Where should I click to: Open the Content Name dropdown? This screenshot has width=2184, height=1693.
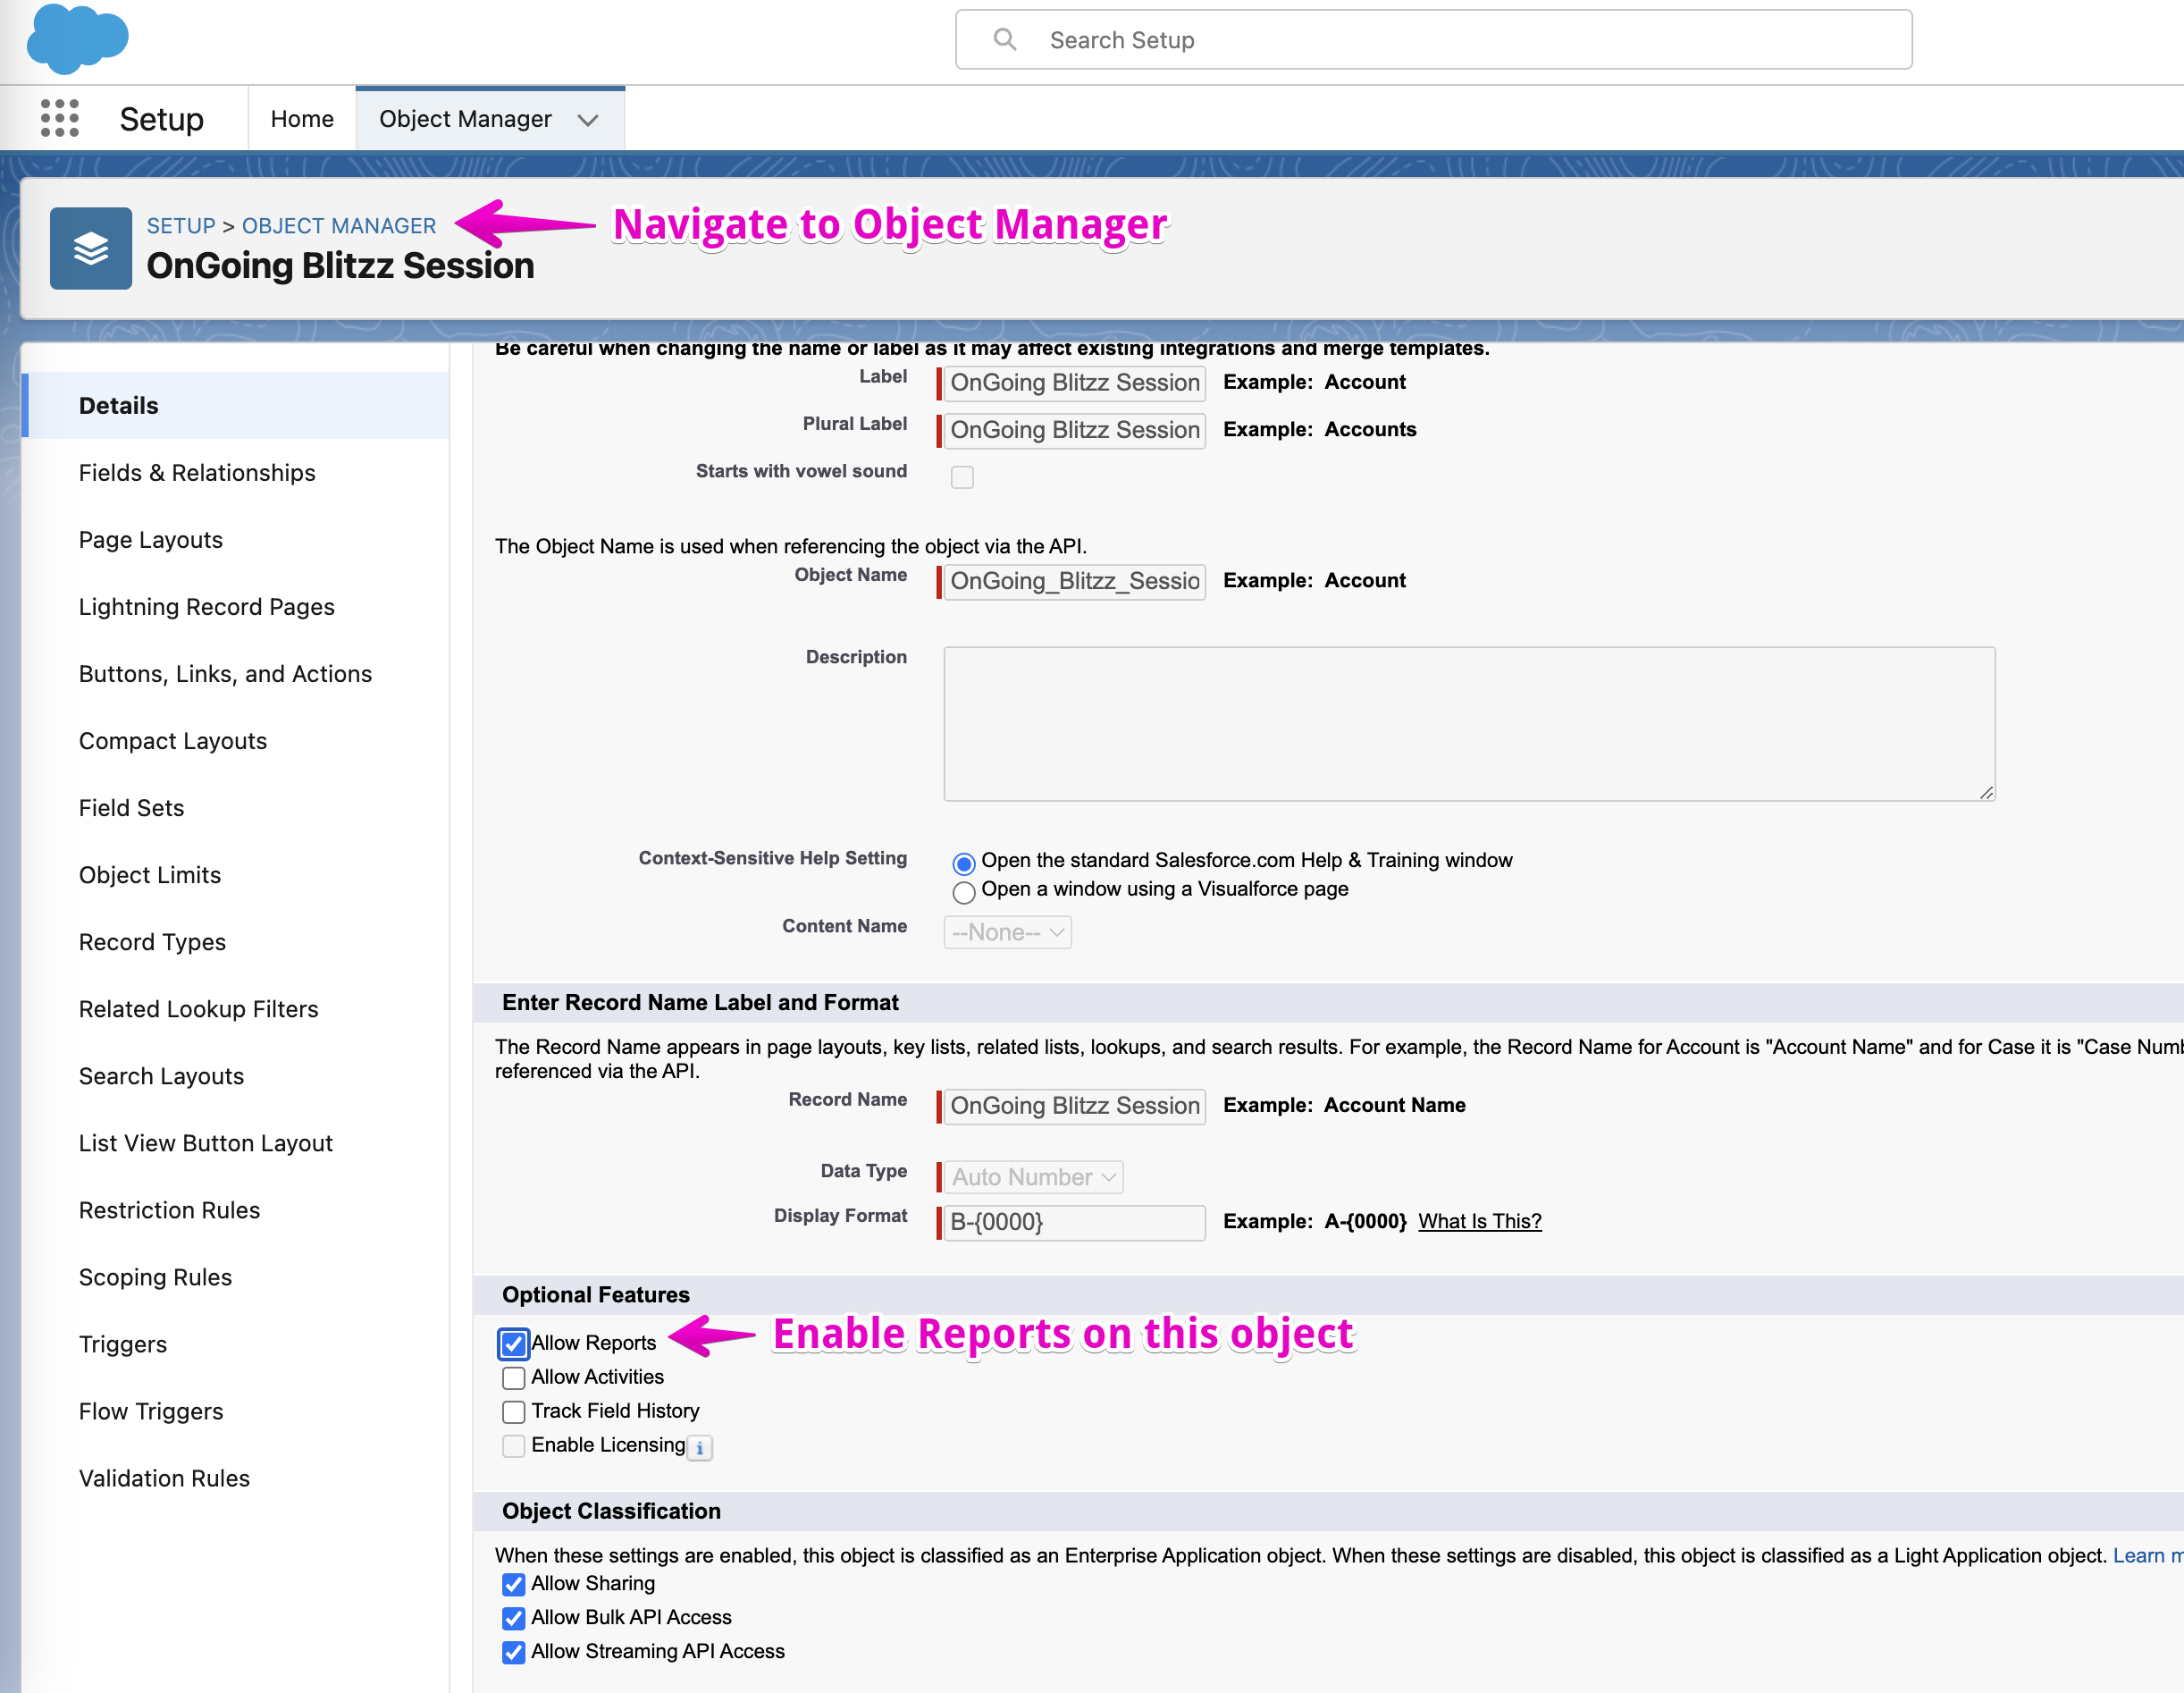pos(1007,932)
